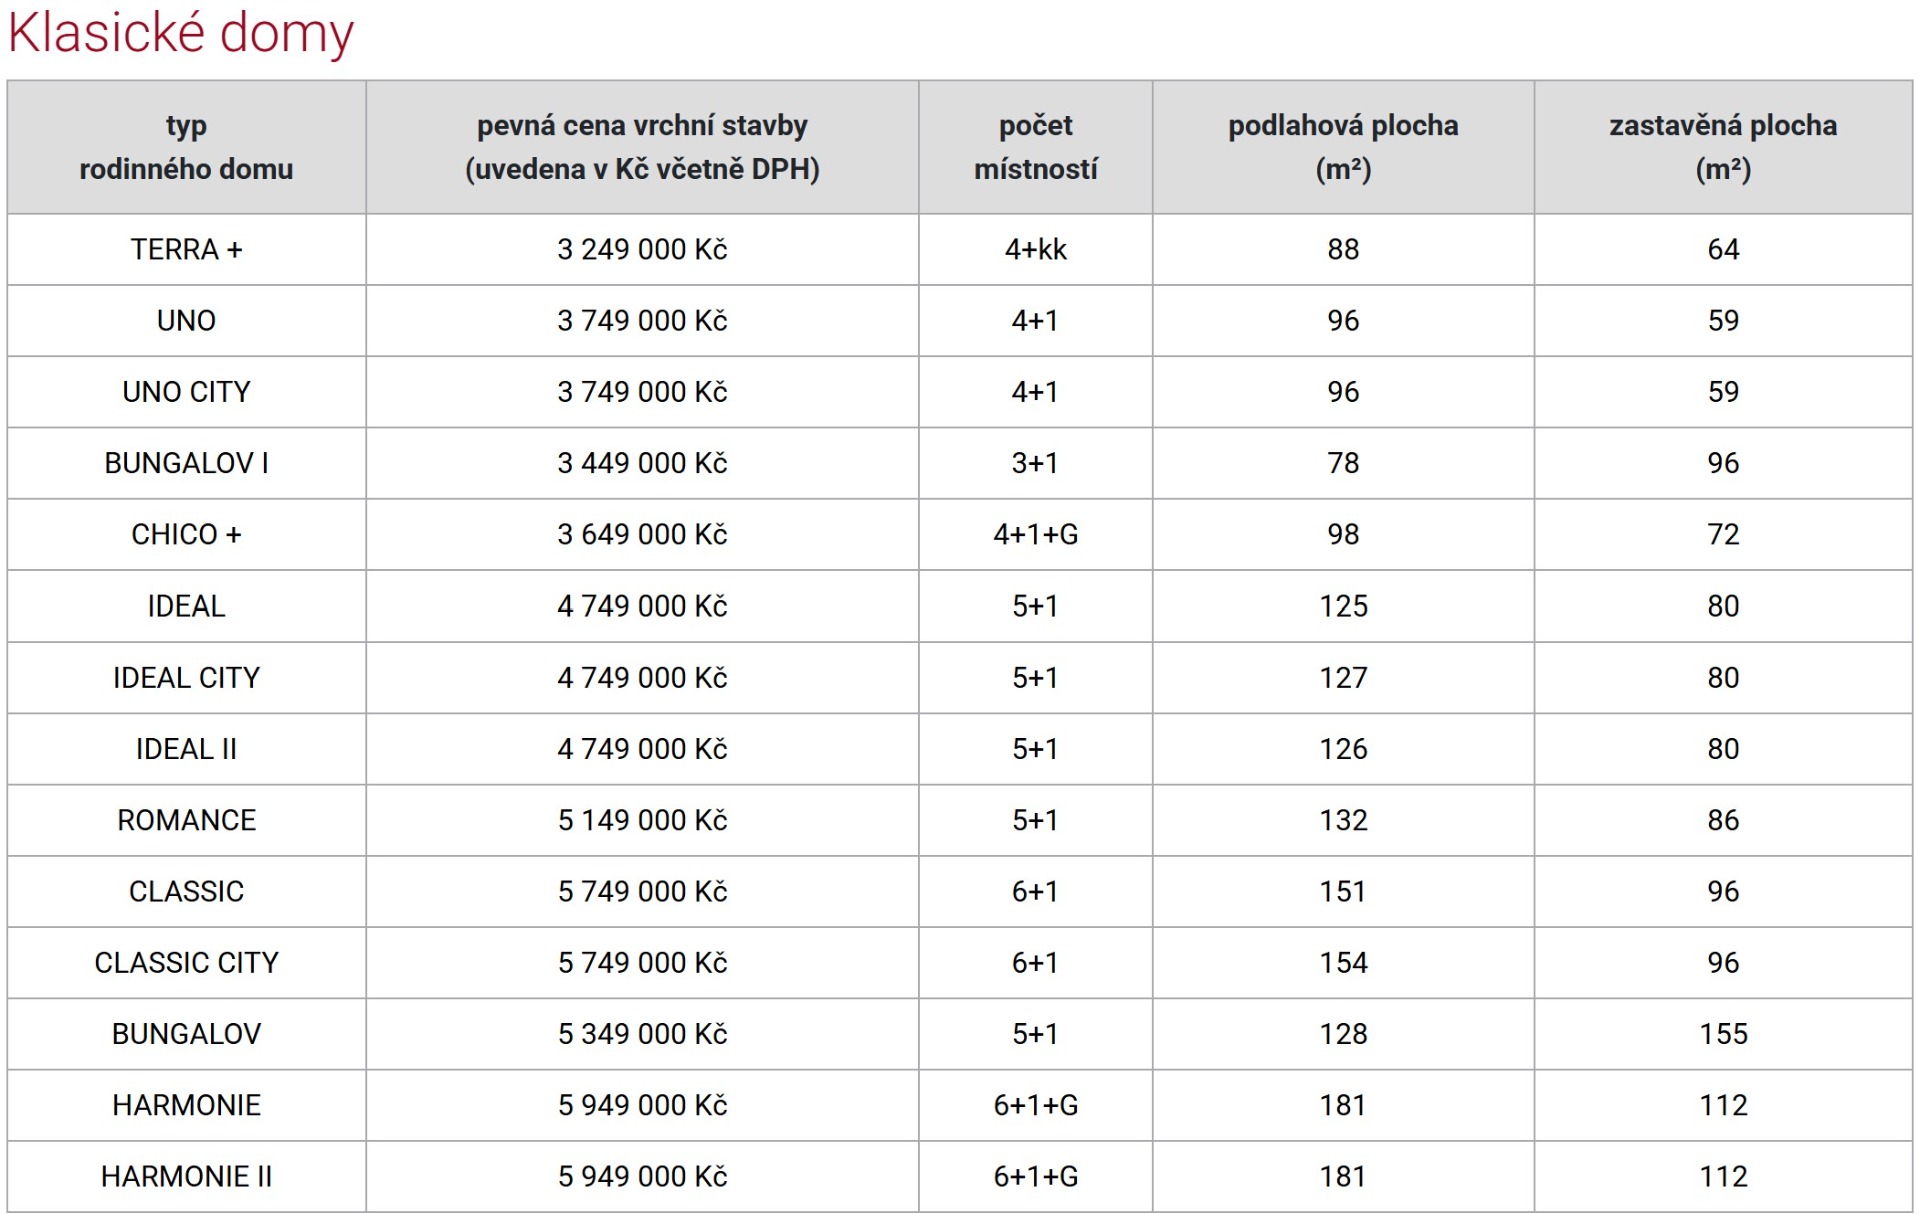Click the 4+kk room count cell
The height and width of the screenshot is (1214, 1920).
tap(1035, 249)
